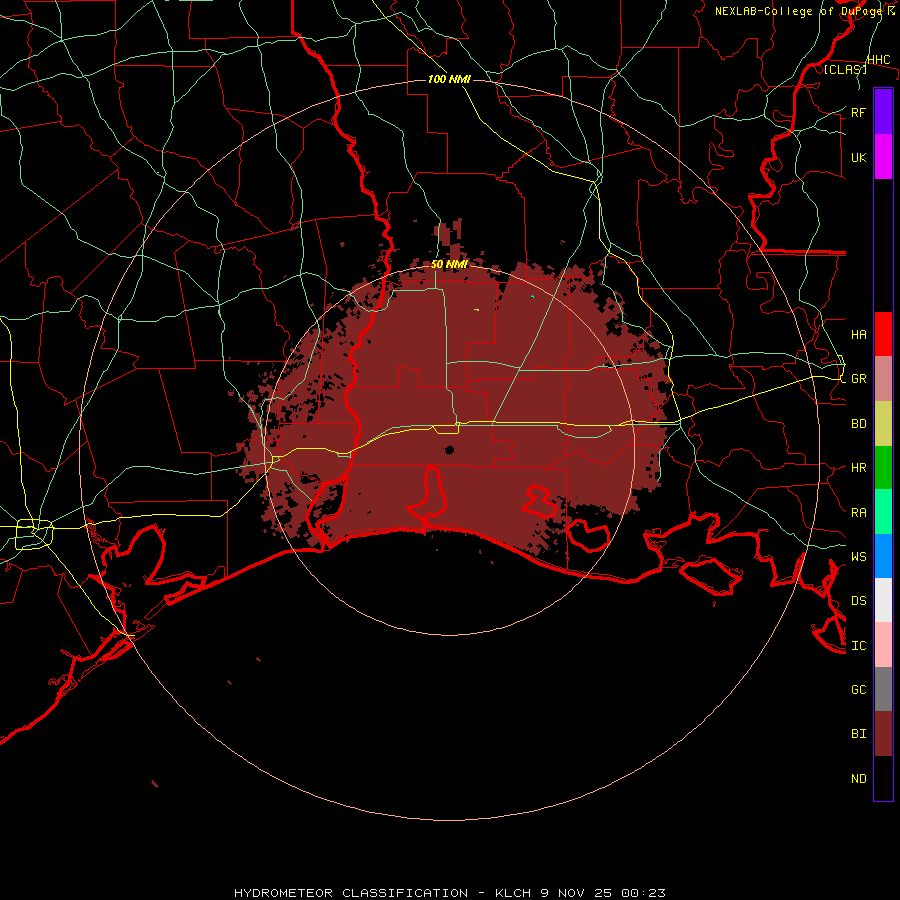Click the IC light pink legend color block

883,645
